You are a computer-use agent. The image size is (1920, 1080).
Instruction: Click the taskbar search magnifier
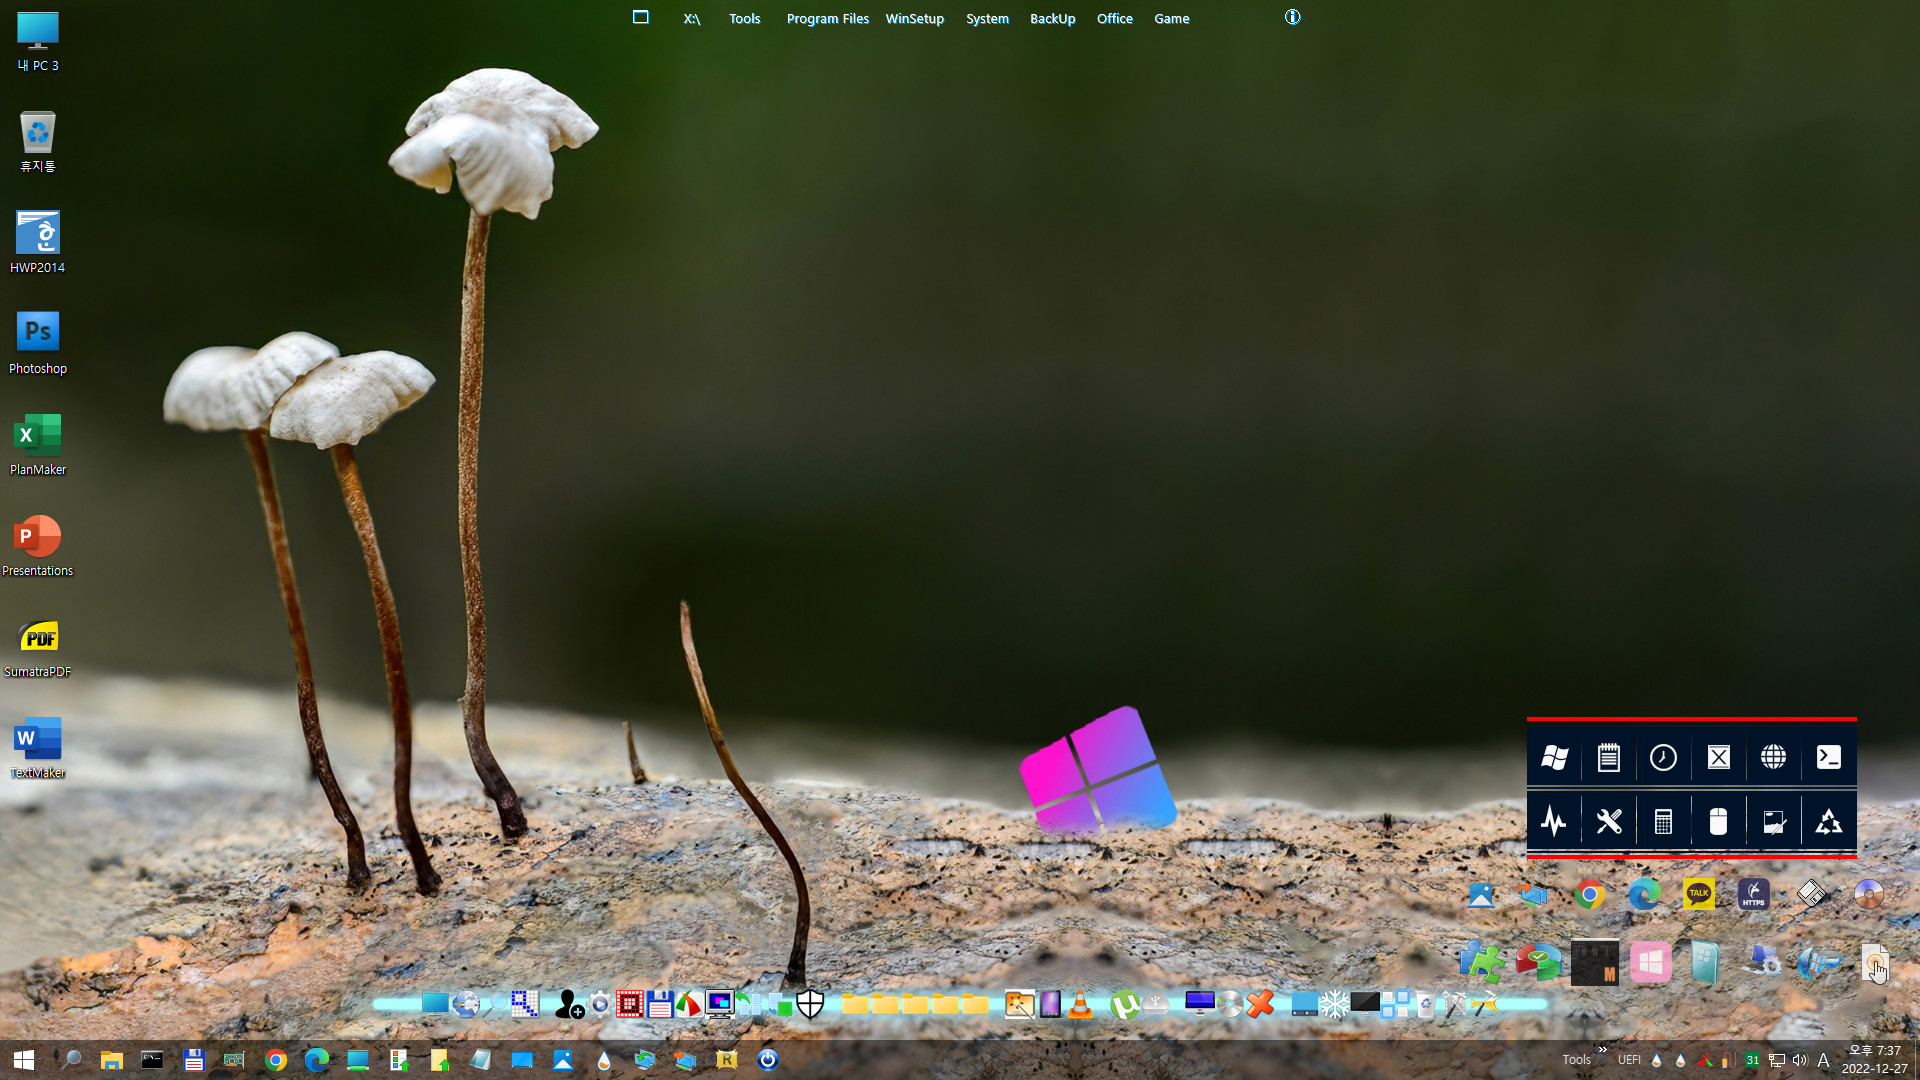pyautogui.click(x=71, y=1060)
